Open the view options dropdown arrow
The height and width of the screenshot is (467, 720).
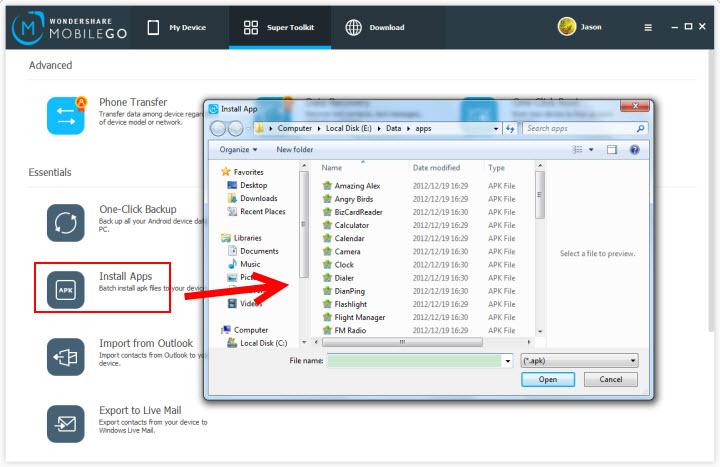(x=591, y=150)
